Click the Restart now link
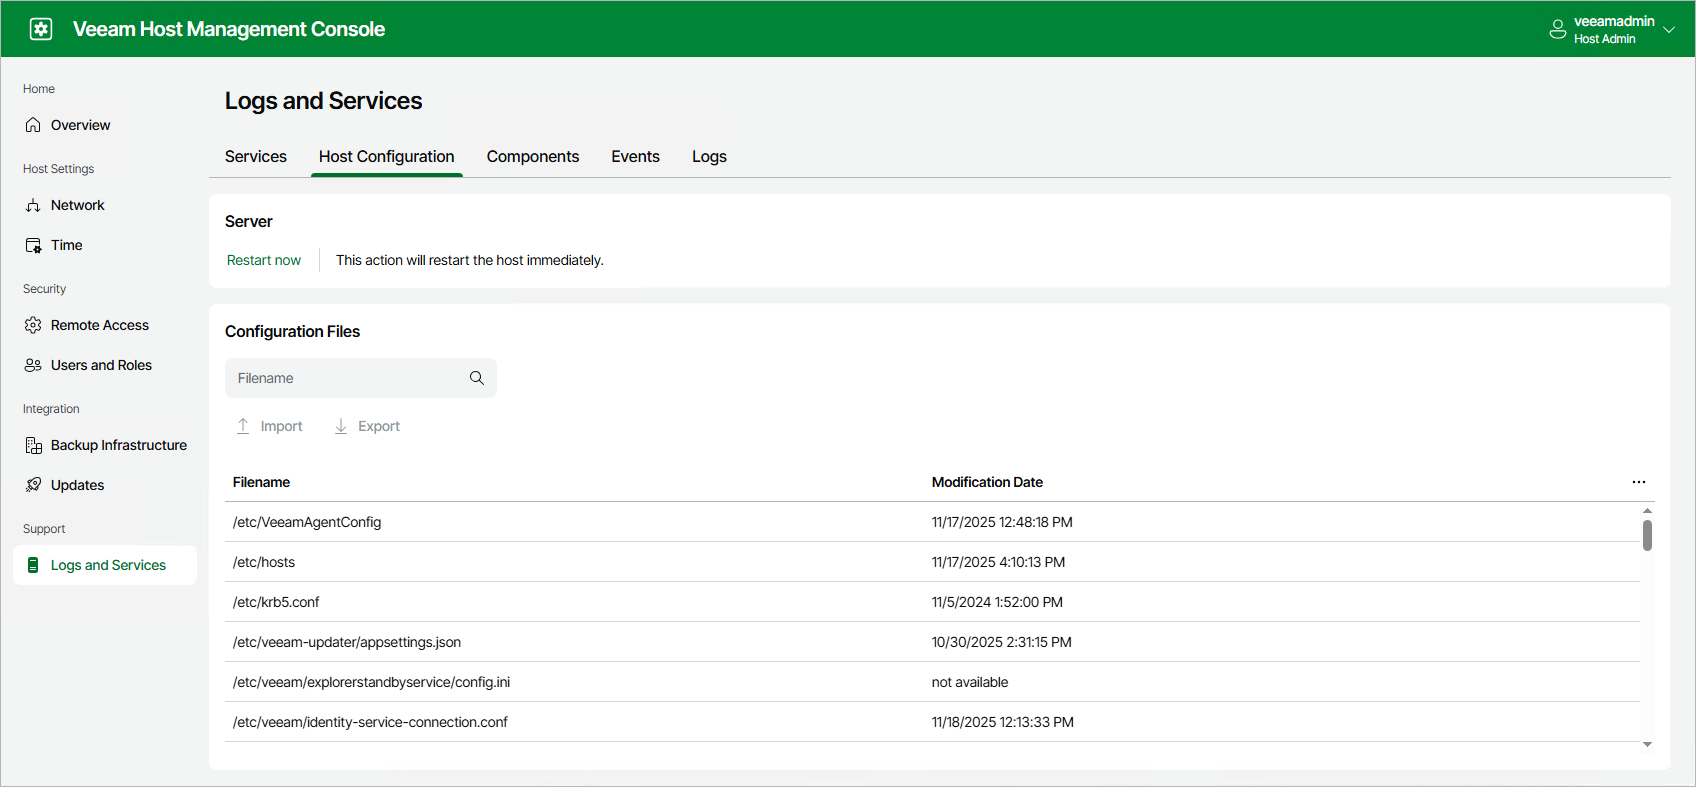The width and height of the screenshot is (1696, 787). [x=264, y=260]
